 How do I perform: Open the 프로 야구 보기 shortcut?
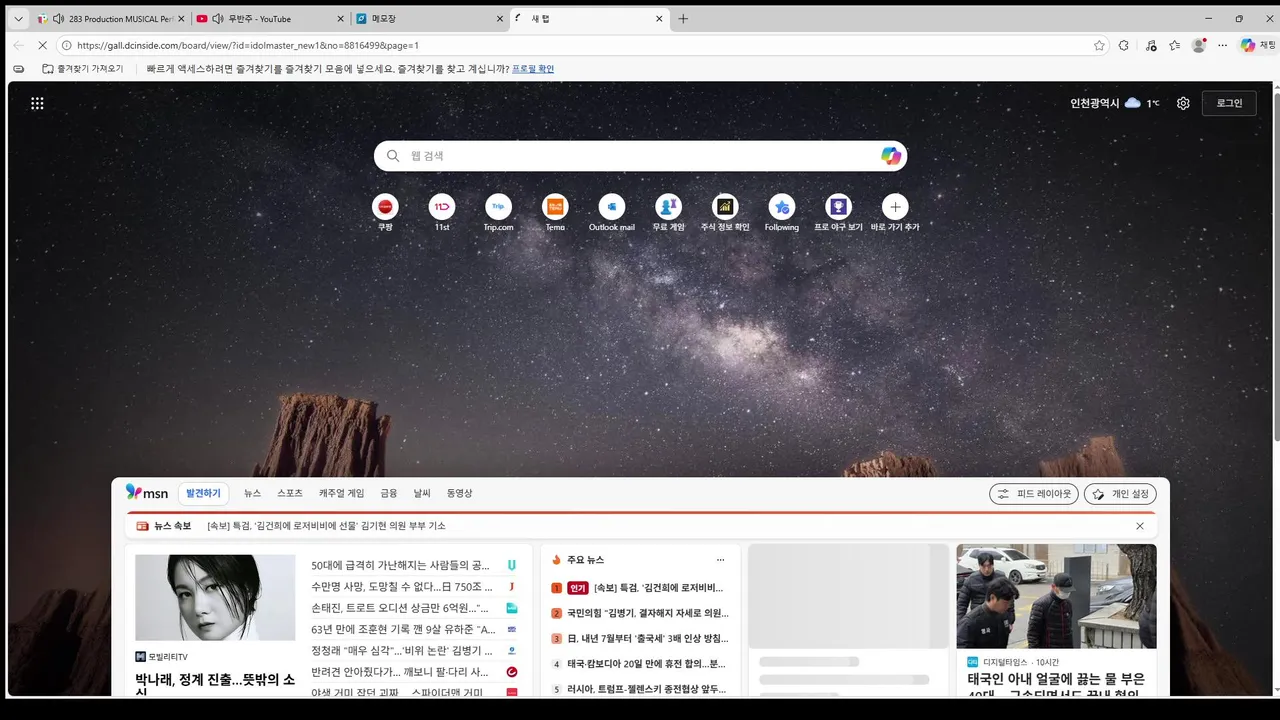click(x=838, y=213)
